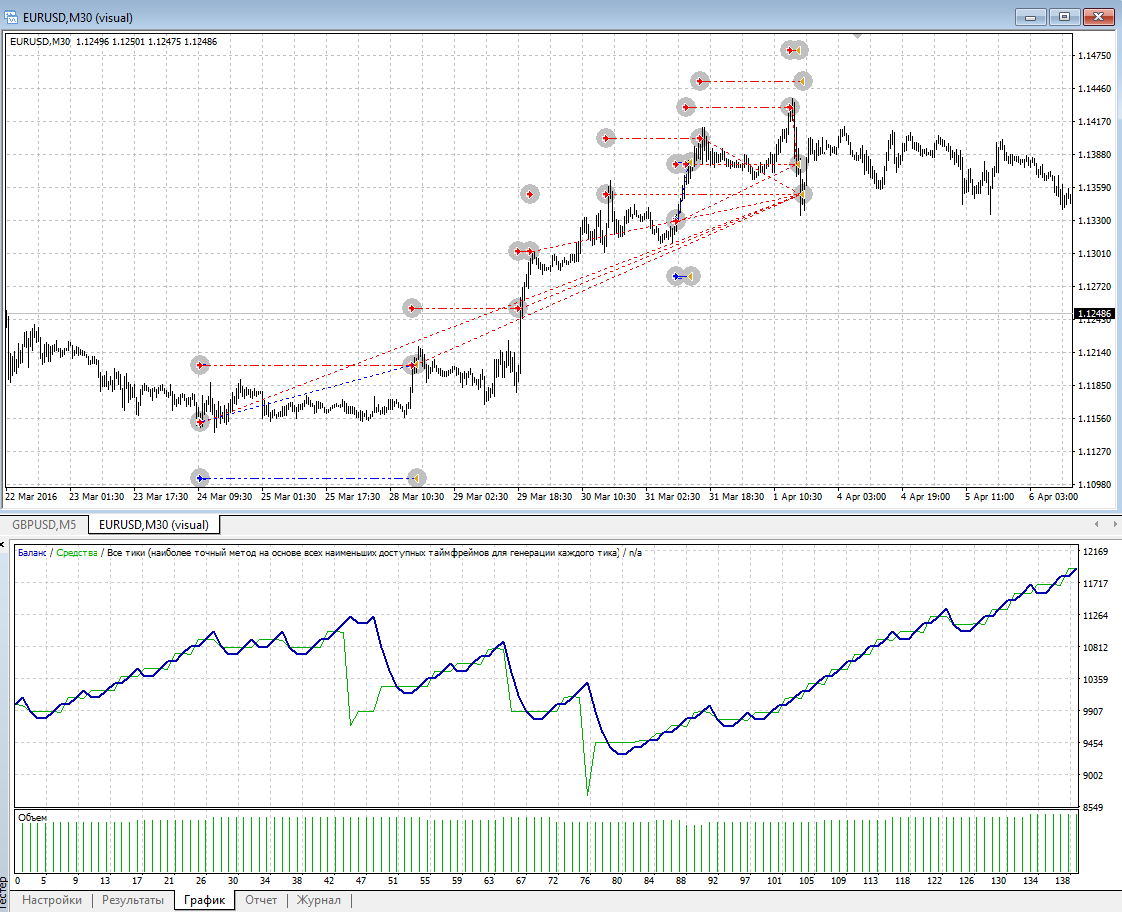
Task: Click the 1.14750 price axis label
Action: tap(1095, 55)
